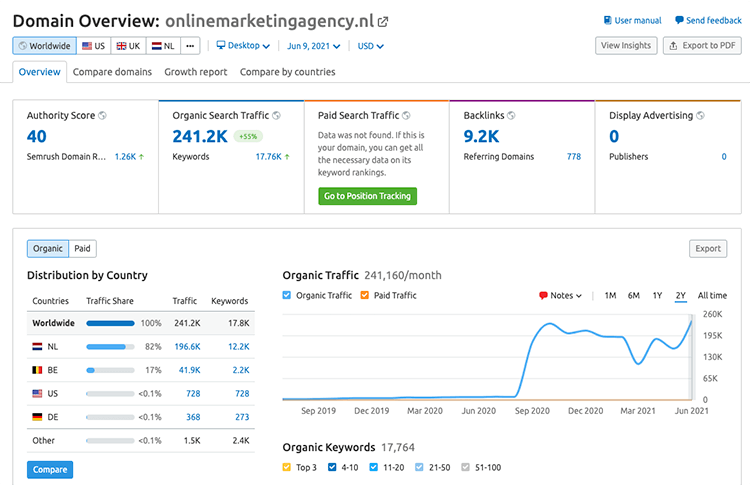Select the 2Y chart range

[x=681, y=296]
